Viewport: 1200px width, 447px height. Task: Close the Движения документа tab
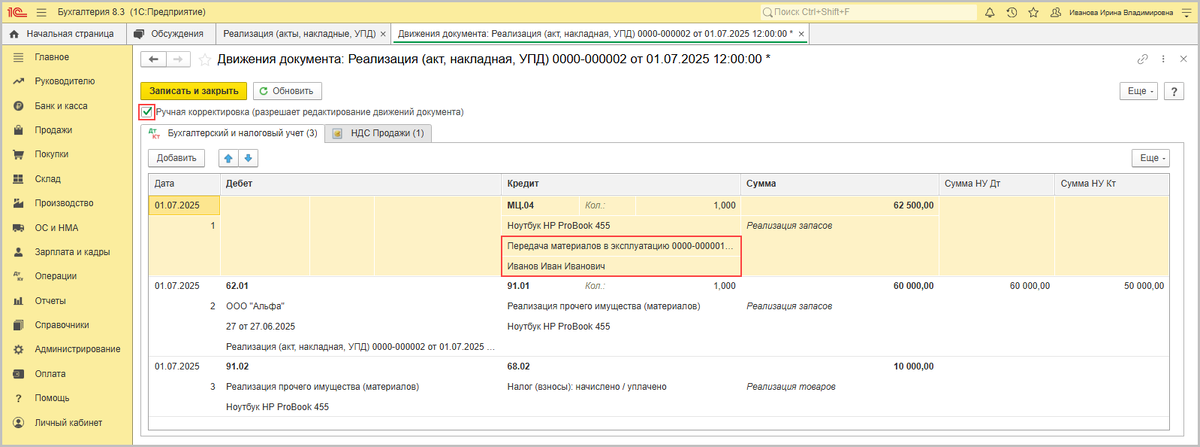[800, 34]
